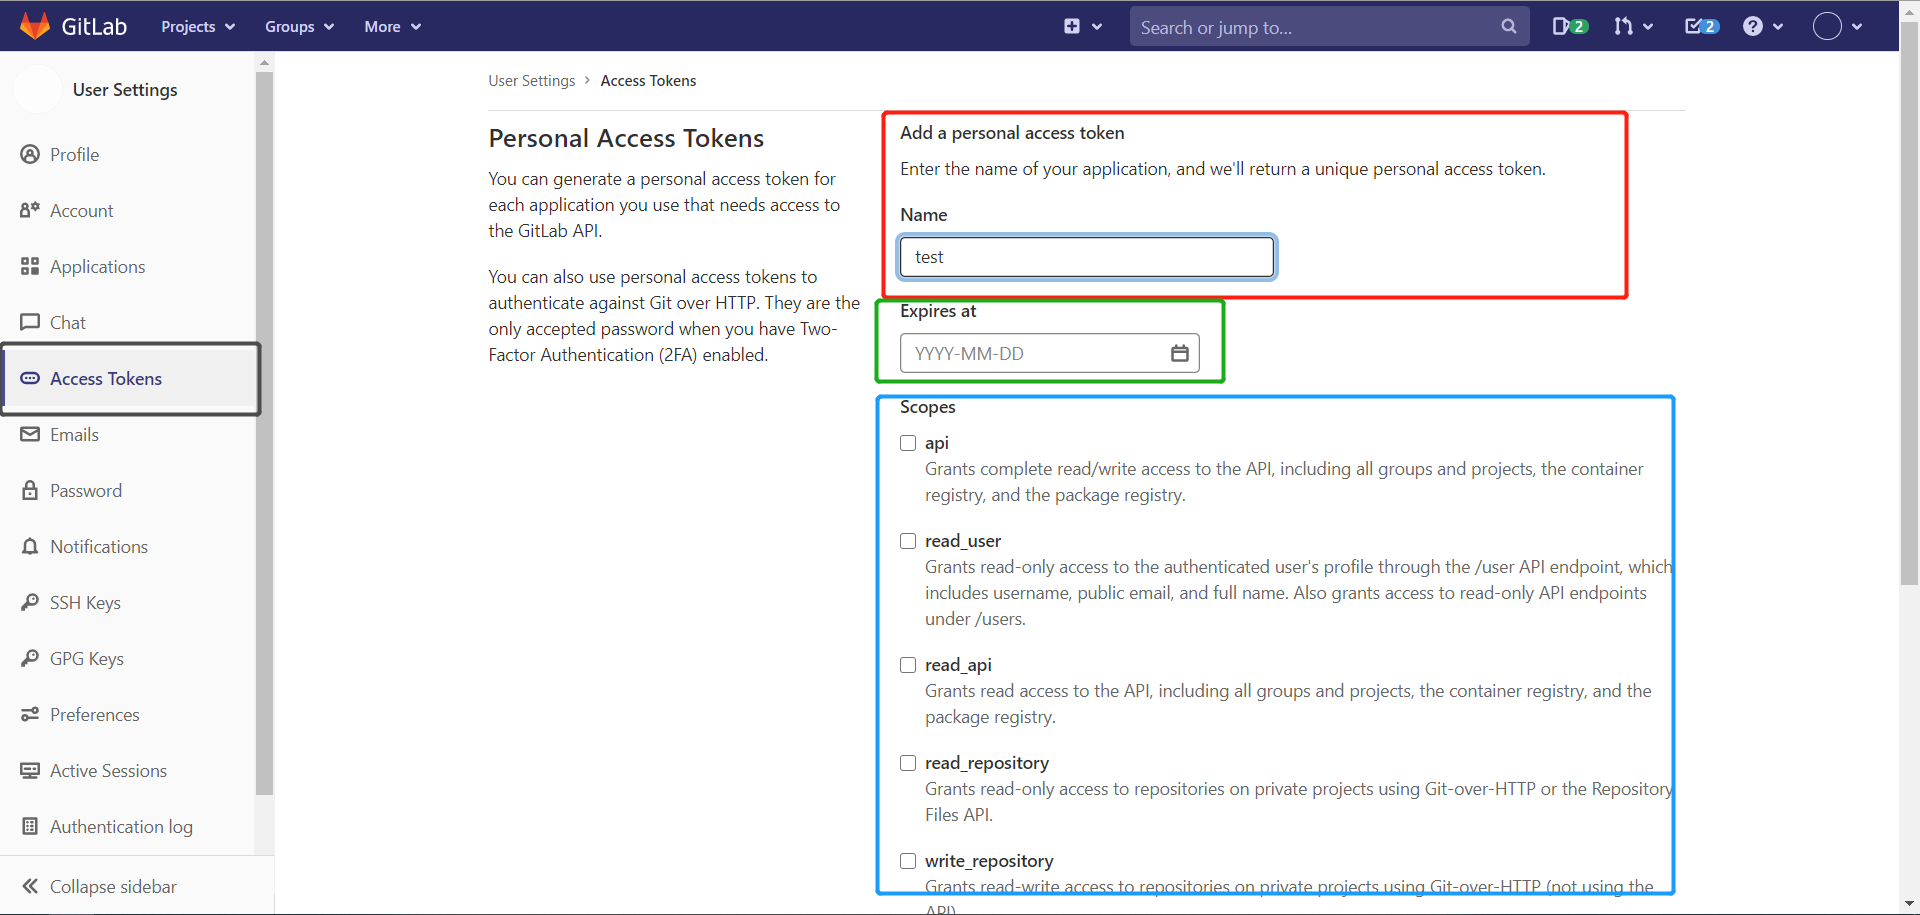Open the merge requests icon

point(1623,27)
